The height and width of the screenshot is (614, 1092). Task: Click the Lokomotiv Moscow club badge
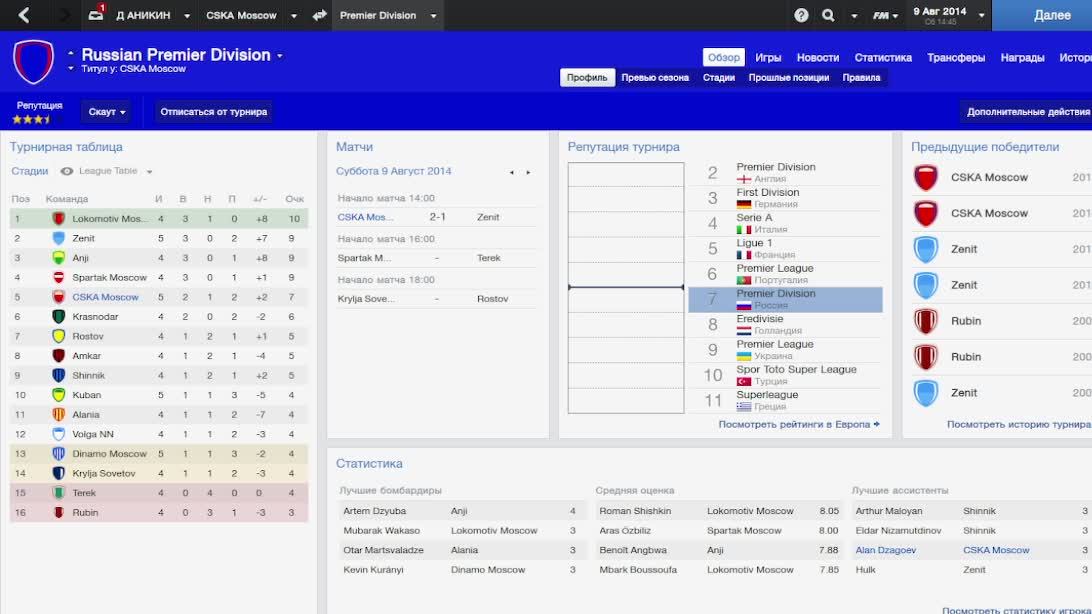[x=58, y=219]
